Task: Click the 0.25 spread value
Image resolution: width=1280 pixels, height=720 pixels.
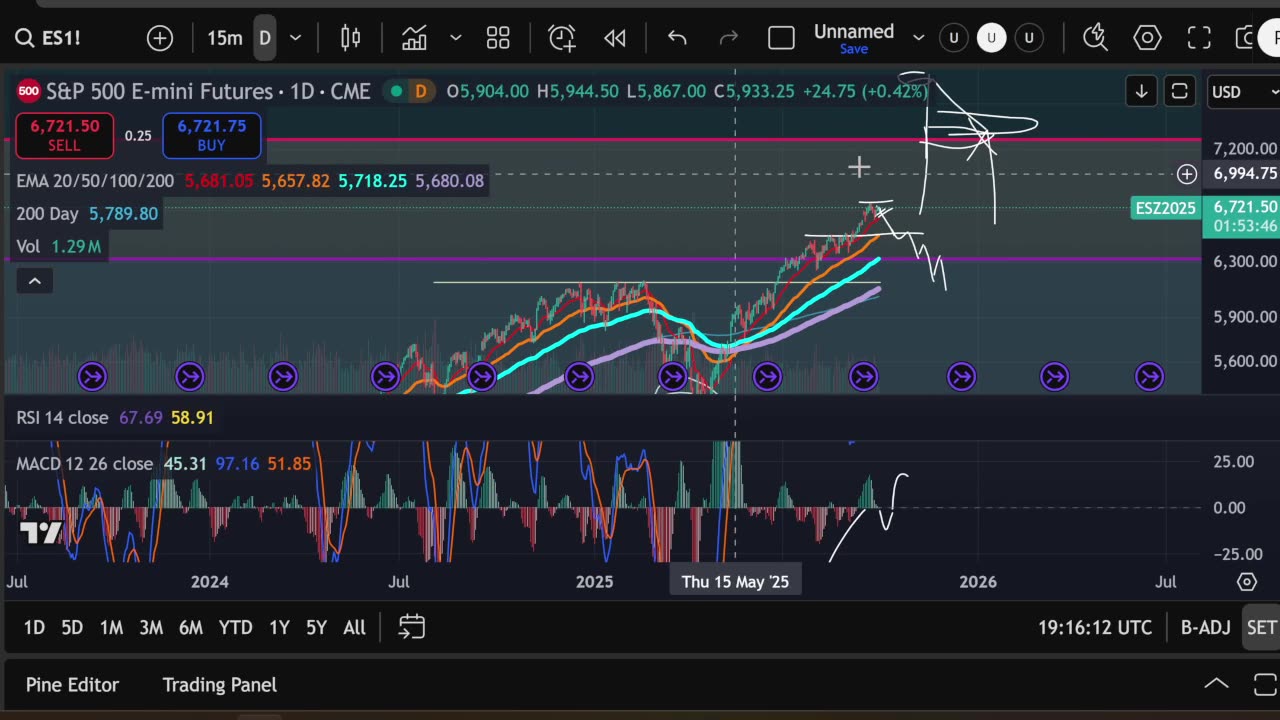Action: (138, 135)
